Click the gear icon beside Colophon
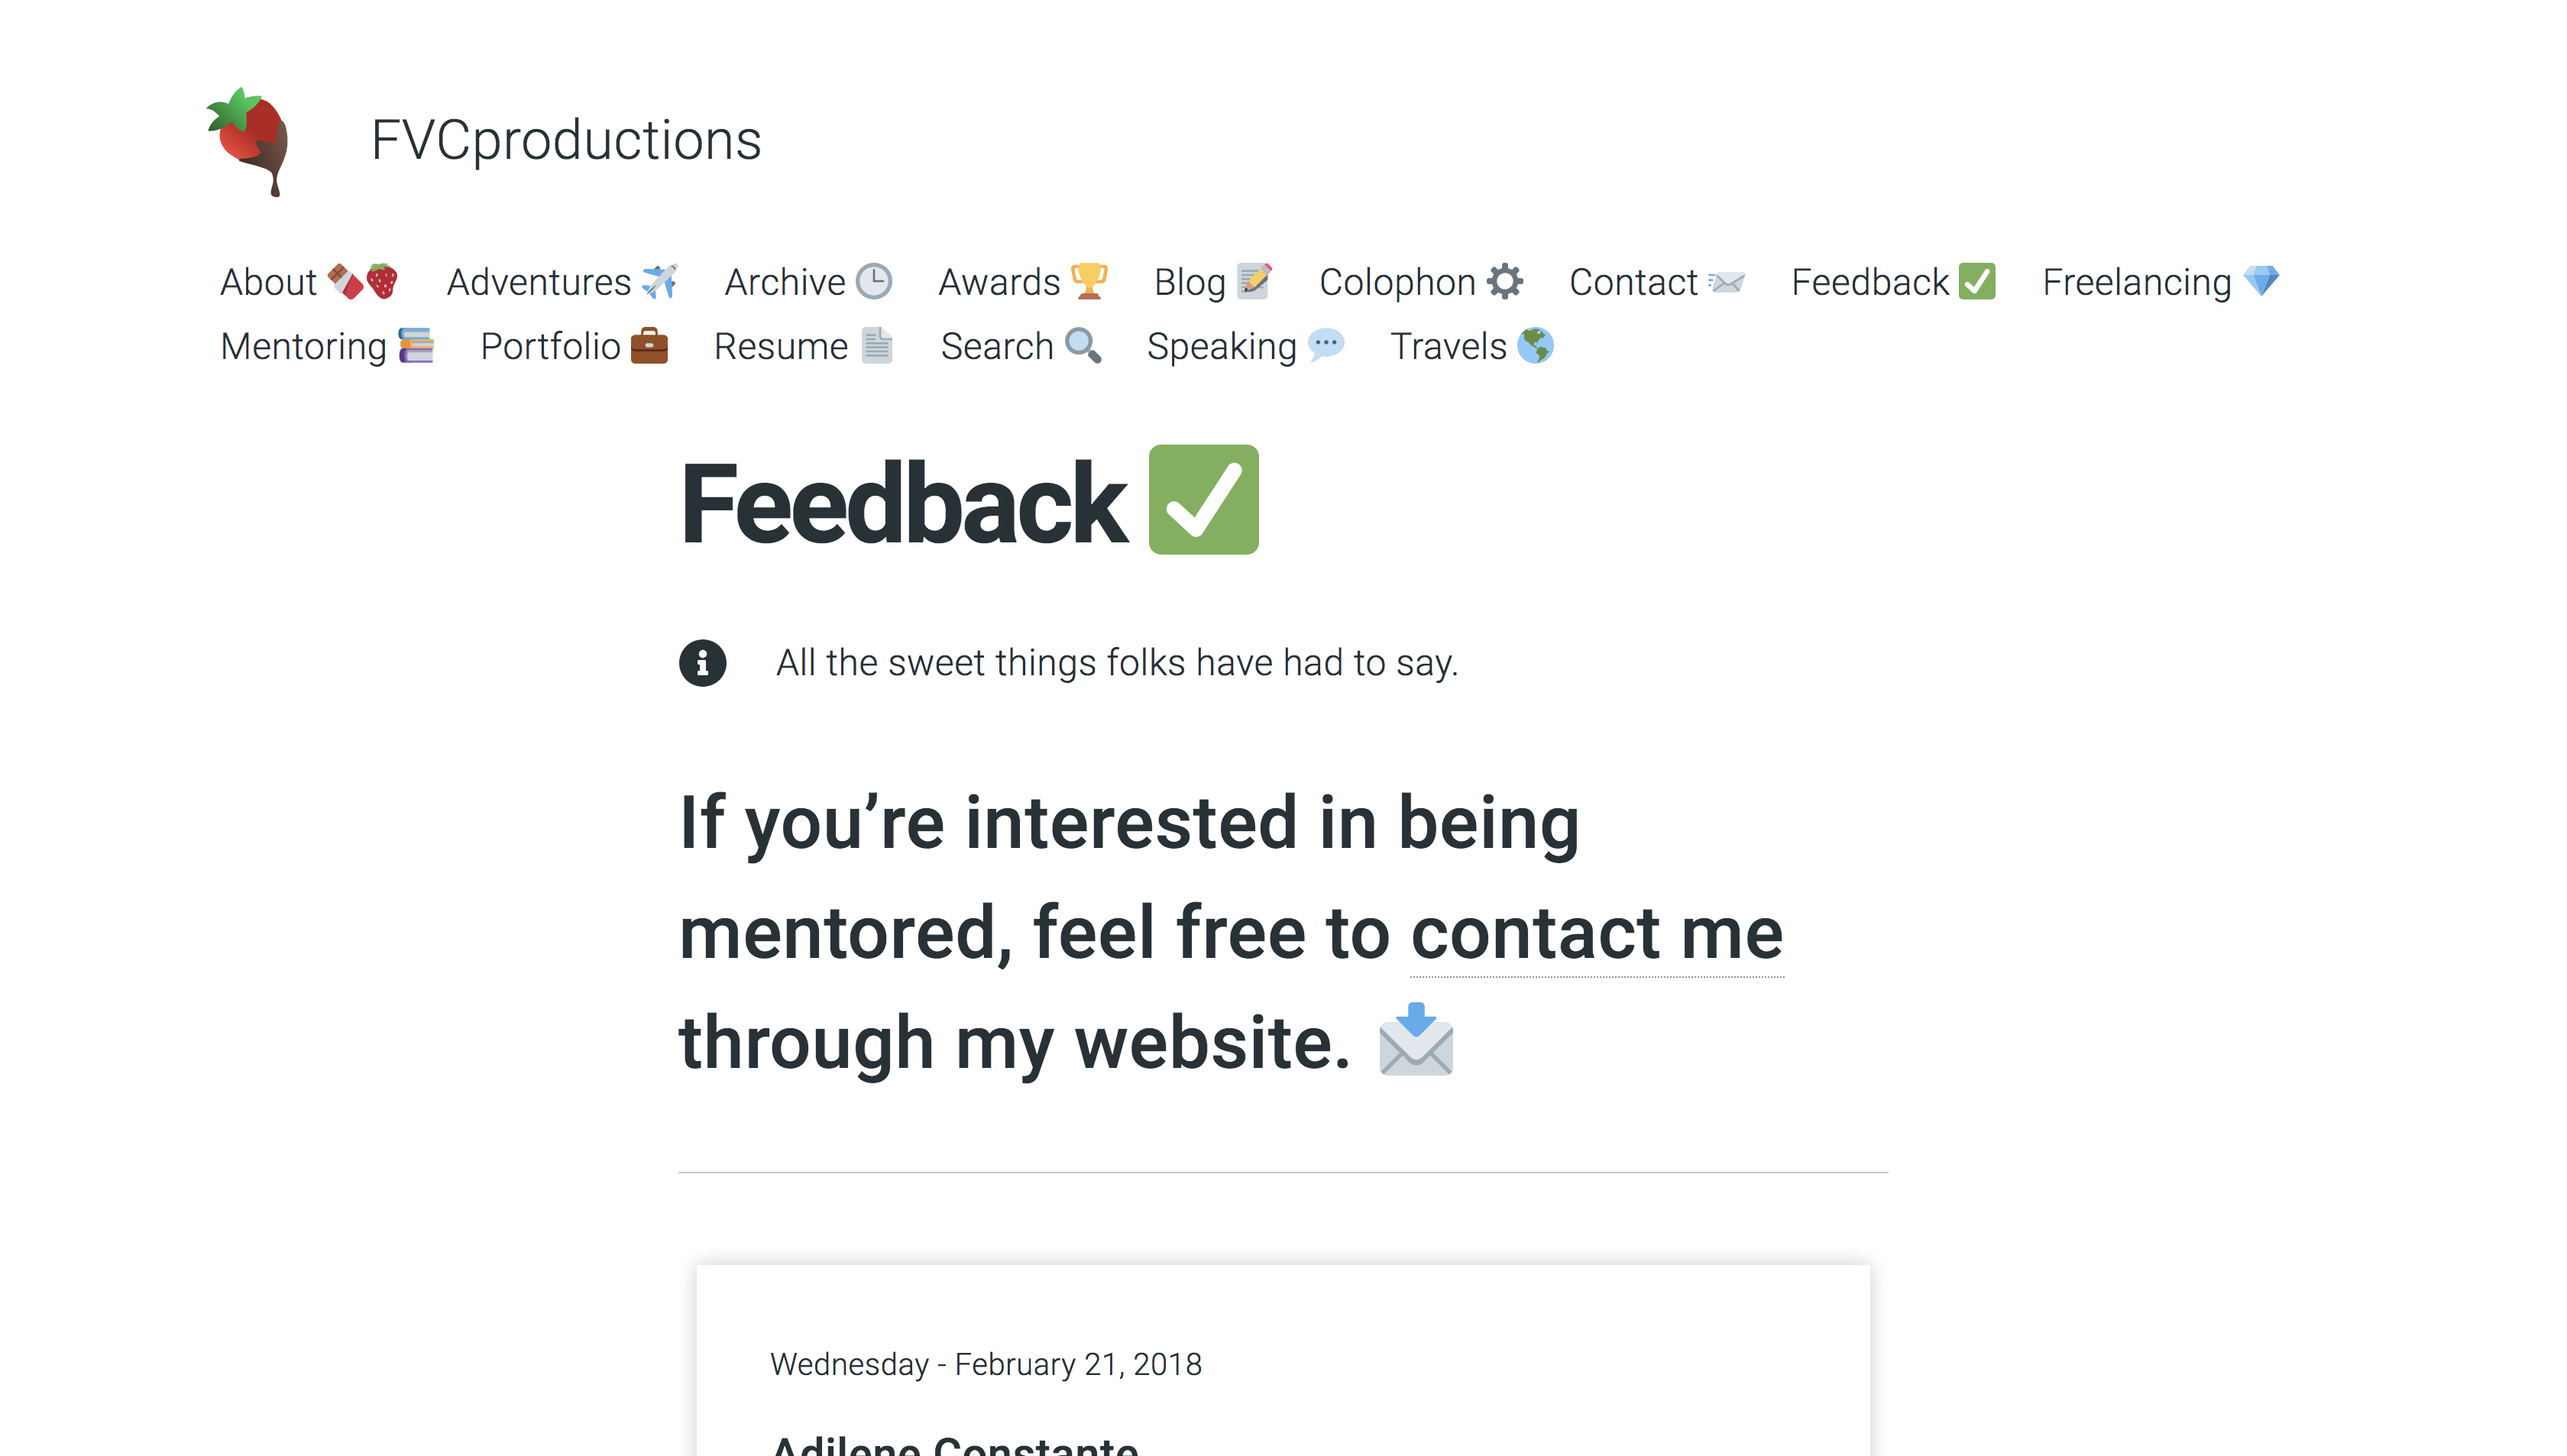 [x=1505, y=282]
